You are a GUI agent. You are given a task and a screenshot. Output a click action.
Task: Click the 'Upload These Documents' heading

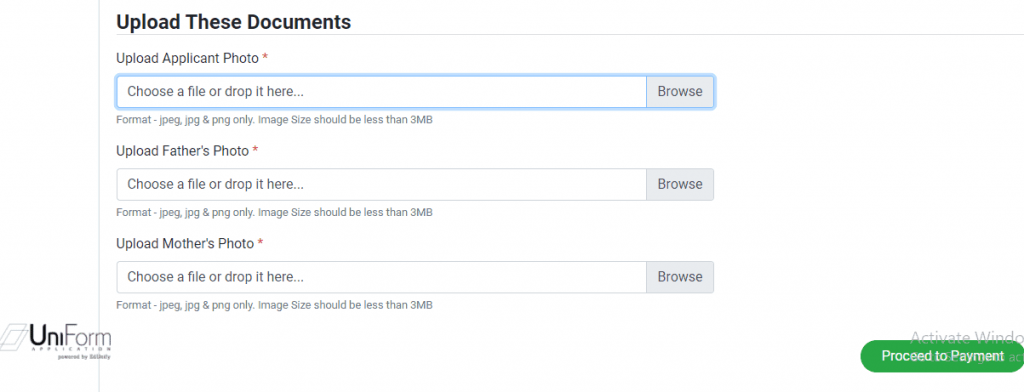click(234, 22)
